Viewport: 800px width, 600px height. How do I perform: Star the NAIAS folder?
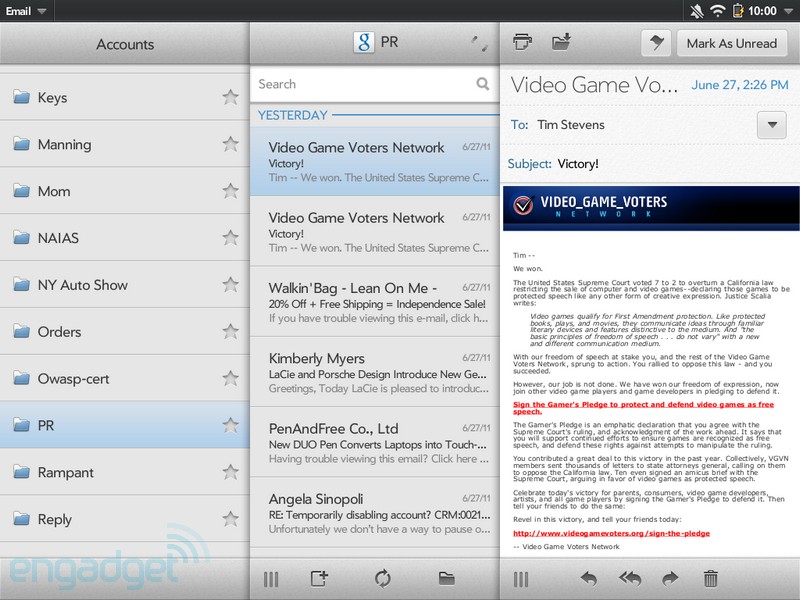(231, 237)
